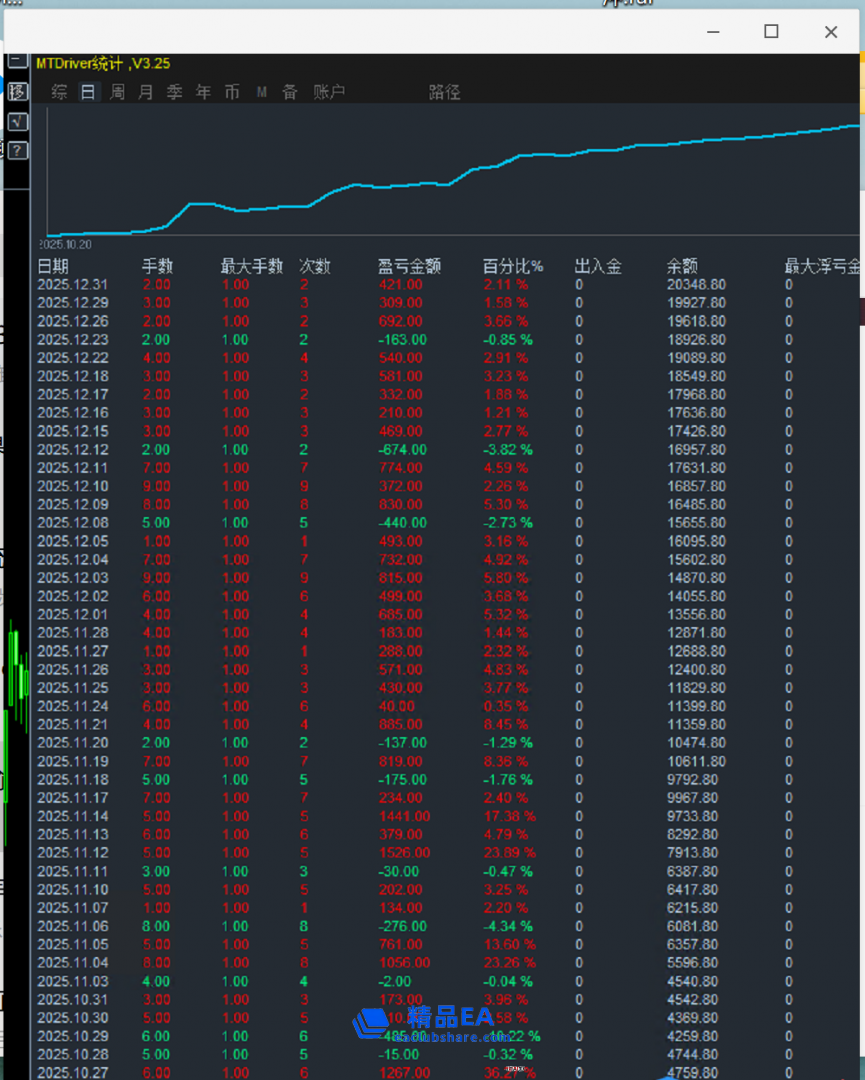Open the ? help icon on left sidebar
The image size is (865, 1080).
point(17,151)
